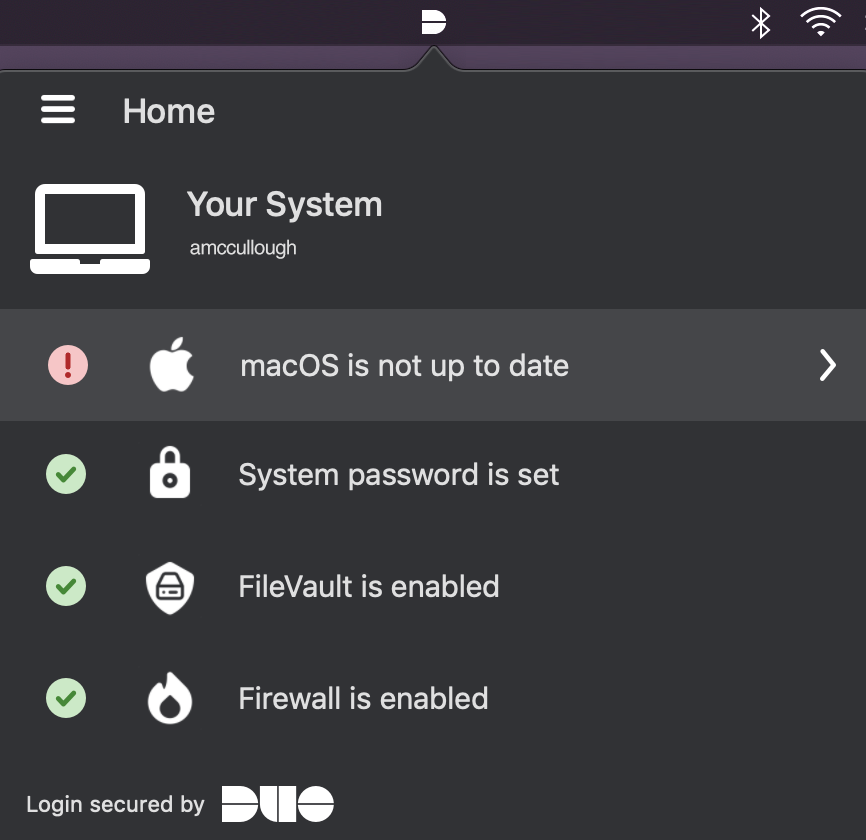Click the chevron arrow on macOS row

click(x=827, y=364)
